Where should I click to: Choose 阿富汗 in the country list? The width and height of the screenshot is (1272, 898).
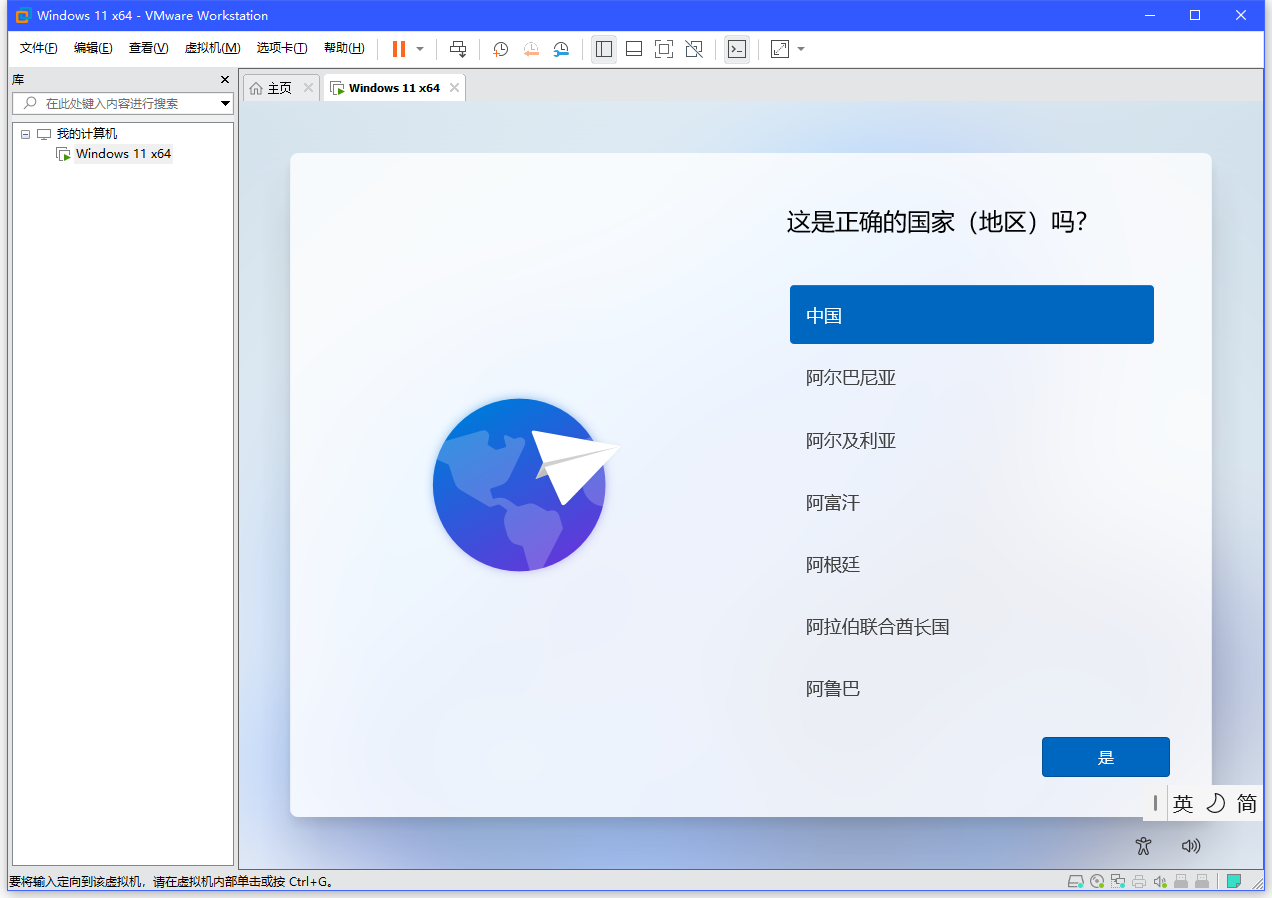tap(972, 502)
